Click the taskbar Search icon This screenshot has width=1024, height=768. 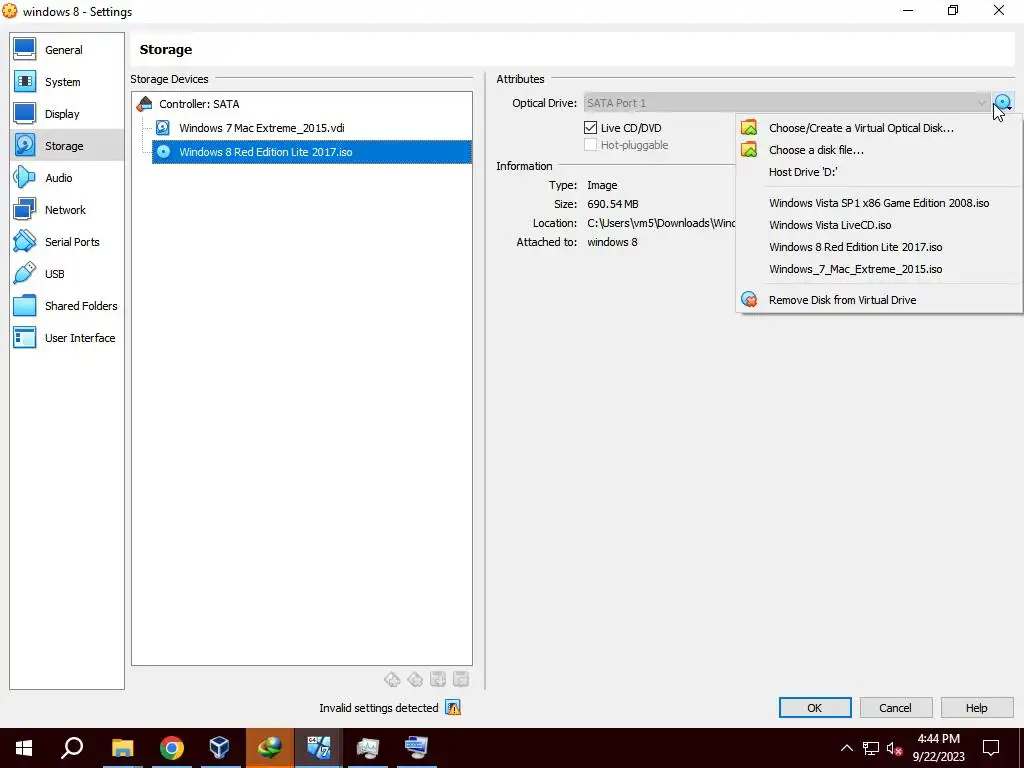[72, 748]
